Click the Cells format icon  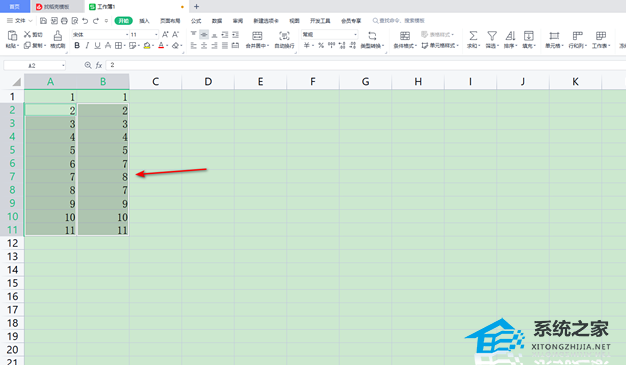click(x=554, y=36)
